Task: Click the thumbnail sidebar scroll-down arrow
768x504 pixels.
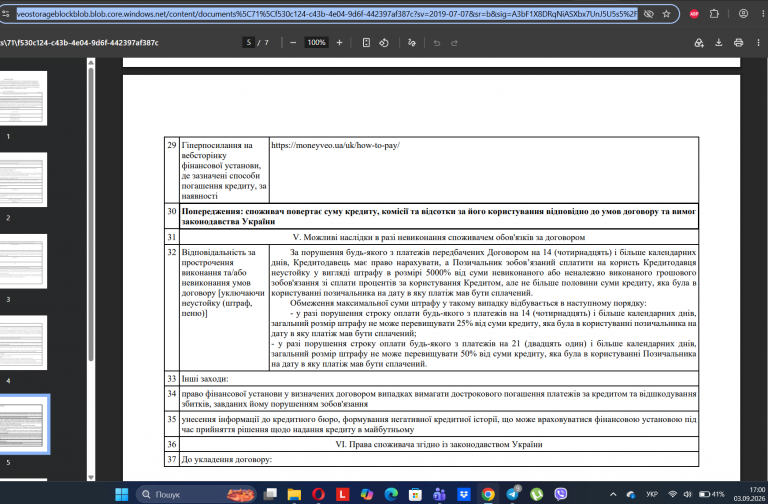Action: pos(91,477)
